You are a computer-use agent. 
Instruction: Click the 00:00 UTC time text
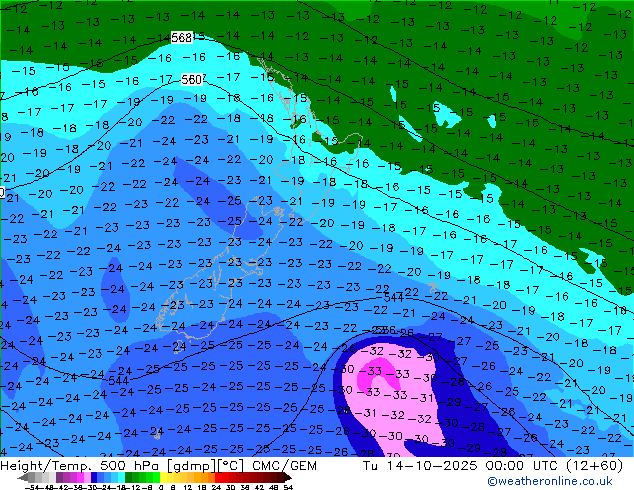524,466
